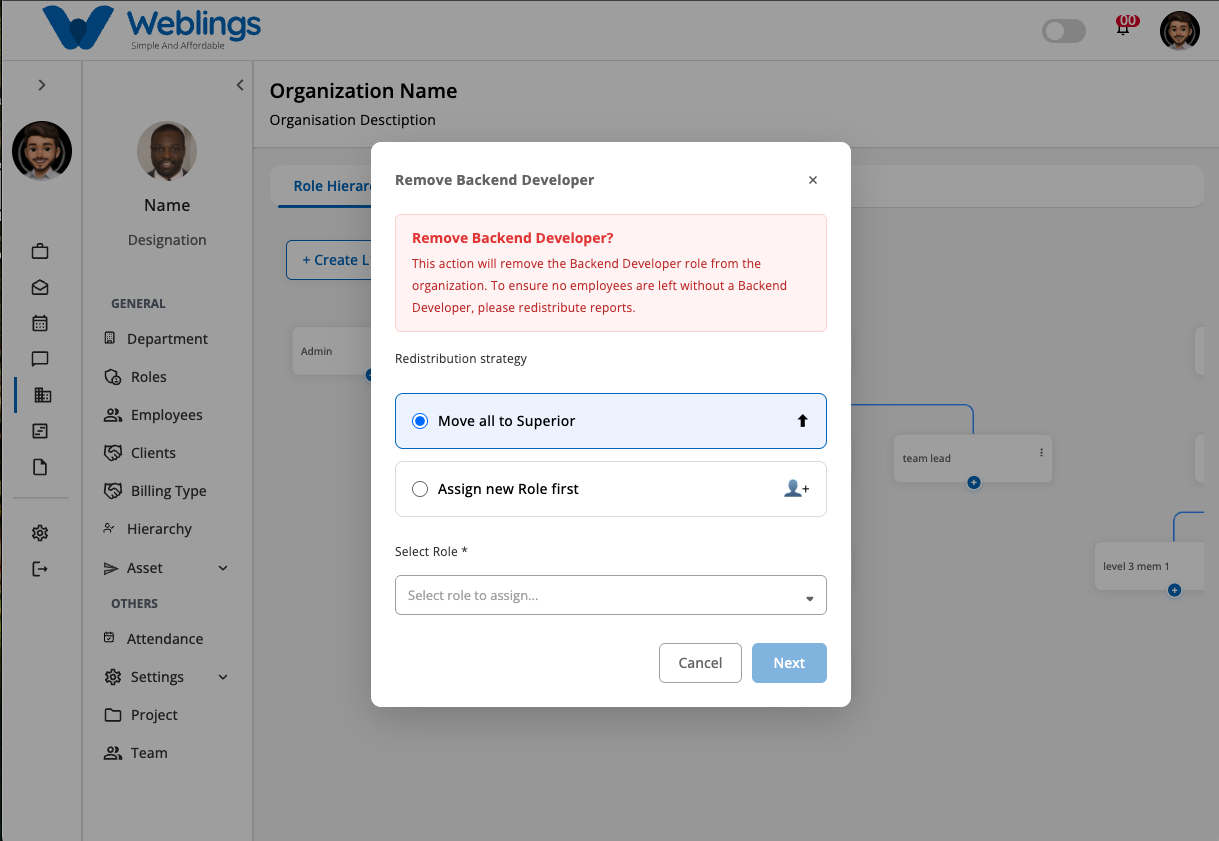Click the Cancel button

coord(700,663)
